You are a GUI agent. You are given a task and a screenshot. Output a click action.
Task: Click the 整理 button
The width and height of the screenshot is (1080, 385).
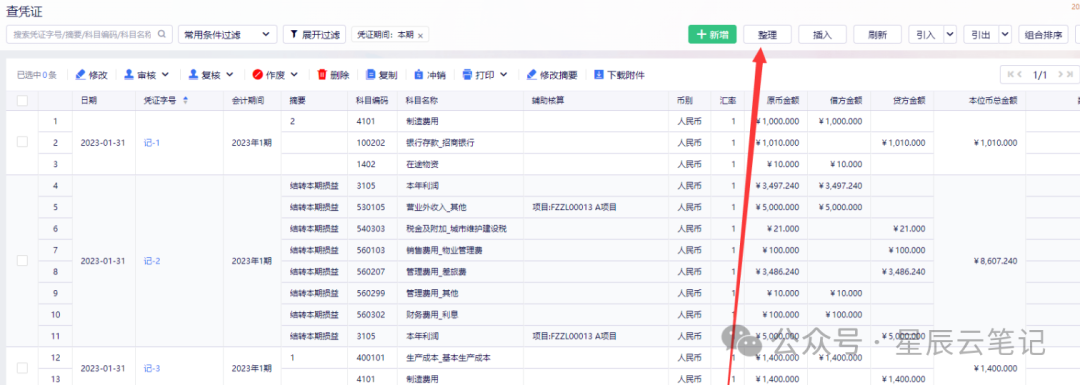click(767, 34)
